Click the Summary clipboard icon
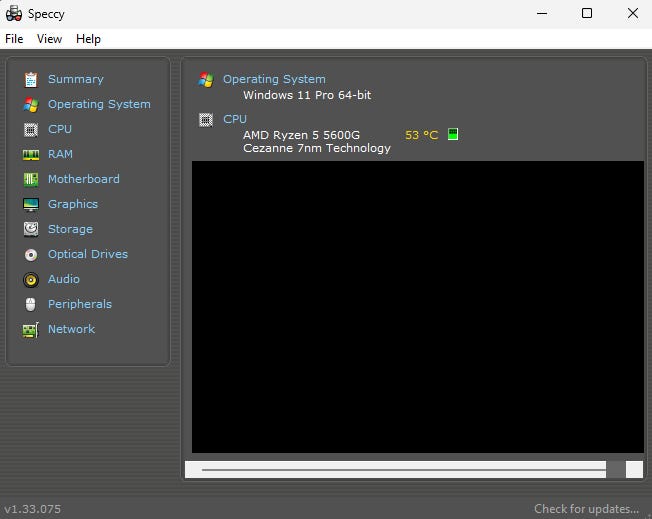Image resolution: width=652 pixels, height=519 pixels. point(31,80)
